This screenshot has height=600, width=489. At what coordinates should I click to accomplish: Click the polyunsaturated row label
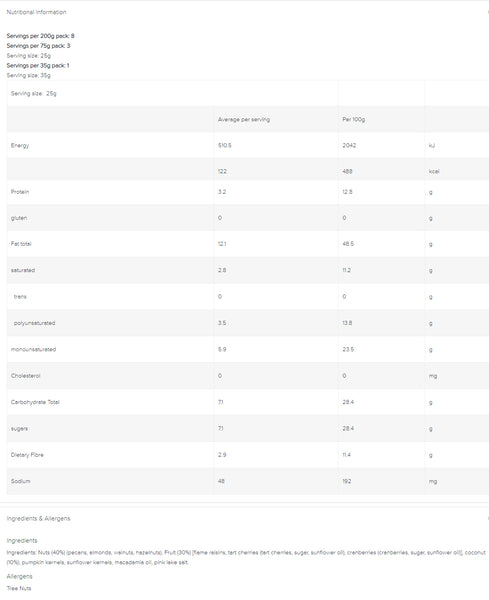click(34, 323)
